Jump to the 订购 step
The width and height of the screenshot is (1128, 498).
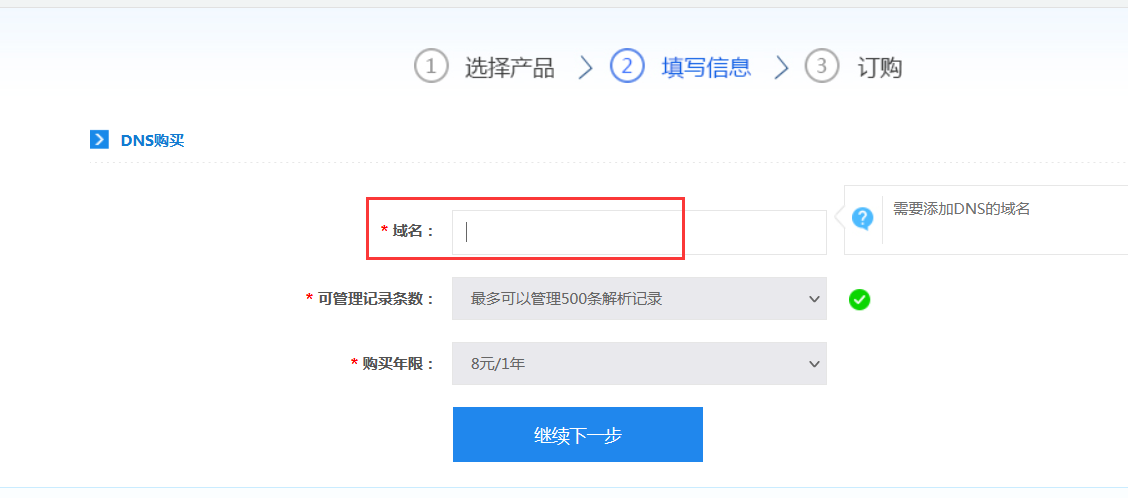tap(880, 68)
